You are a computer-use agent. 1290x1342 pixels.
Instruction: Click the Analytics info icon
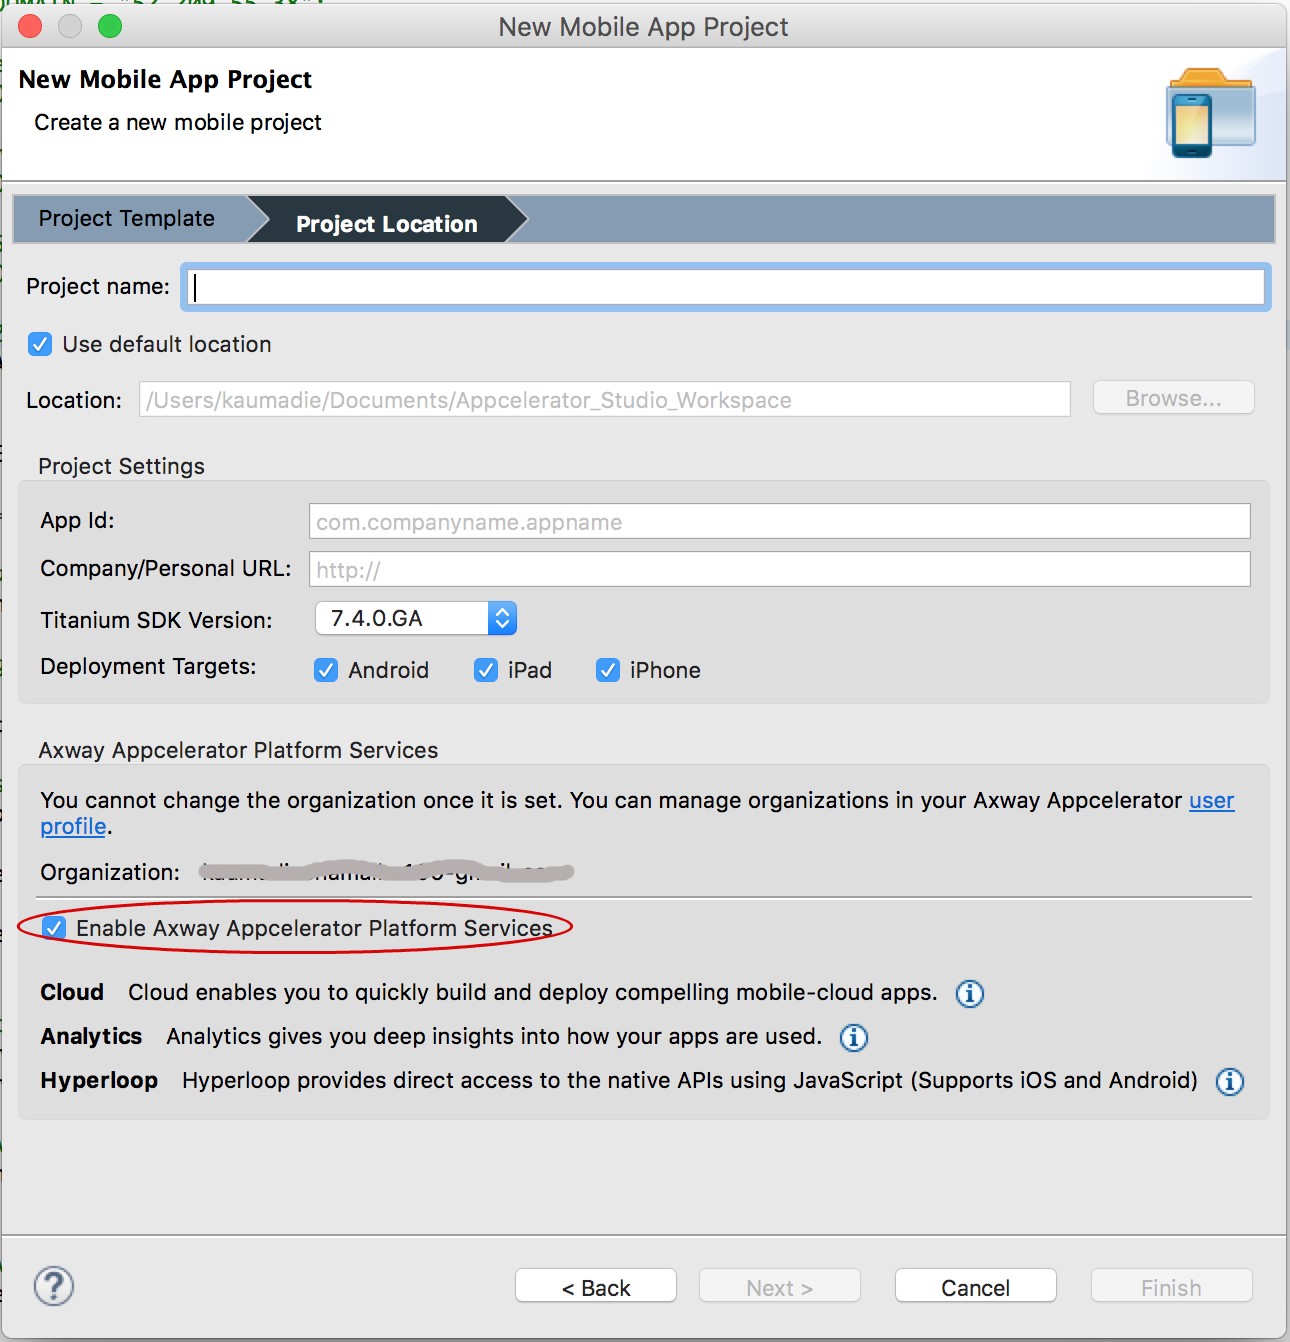853,1037
